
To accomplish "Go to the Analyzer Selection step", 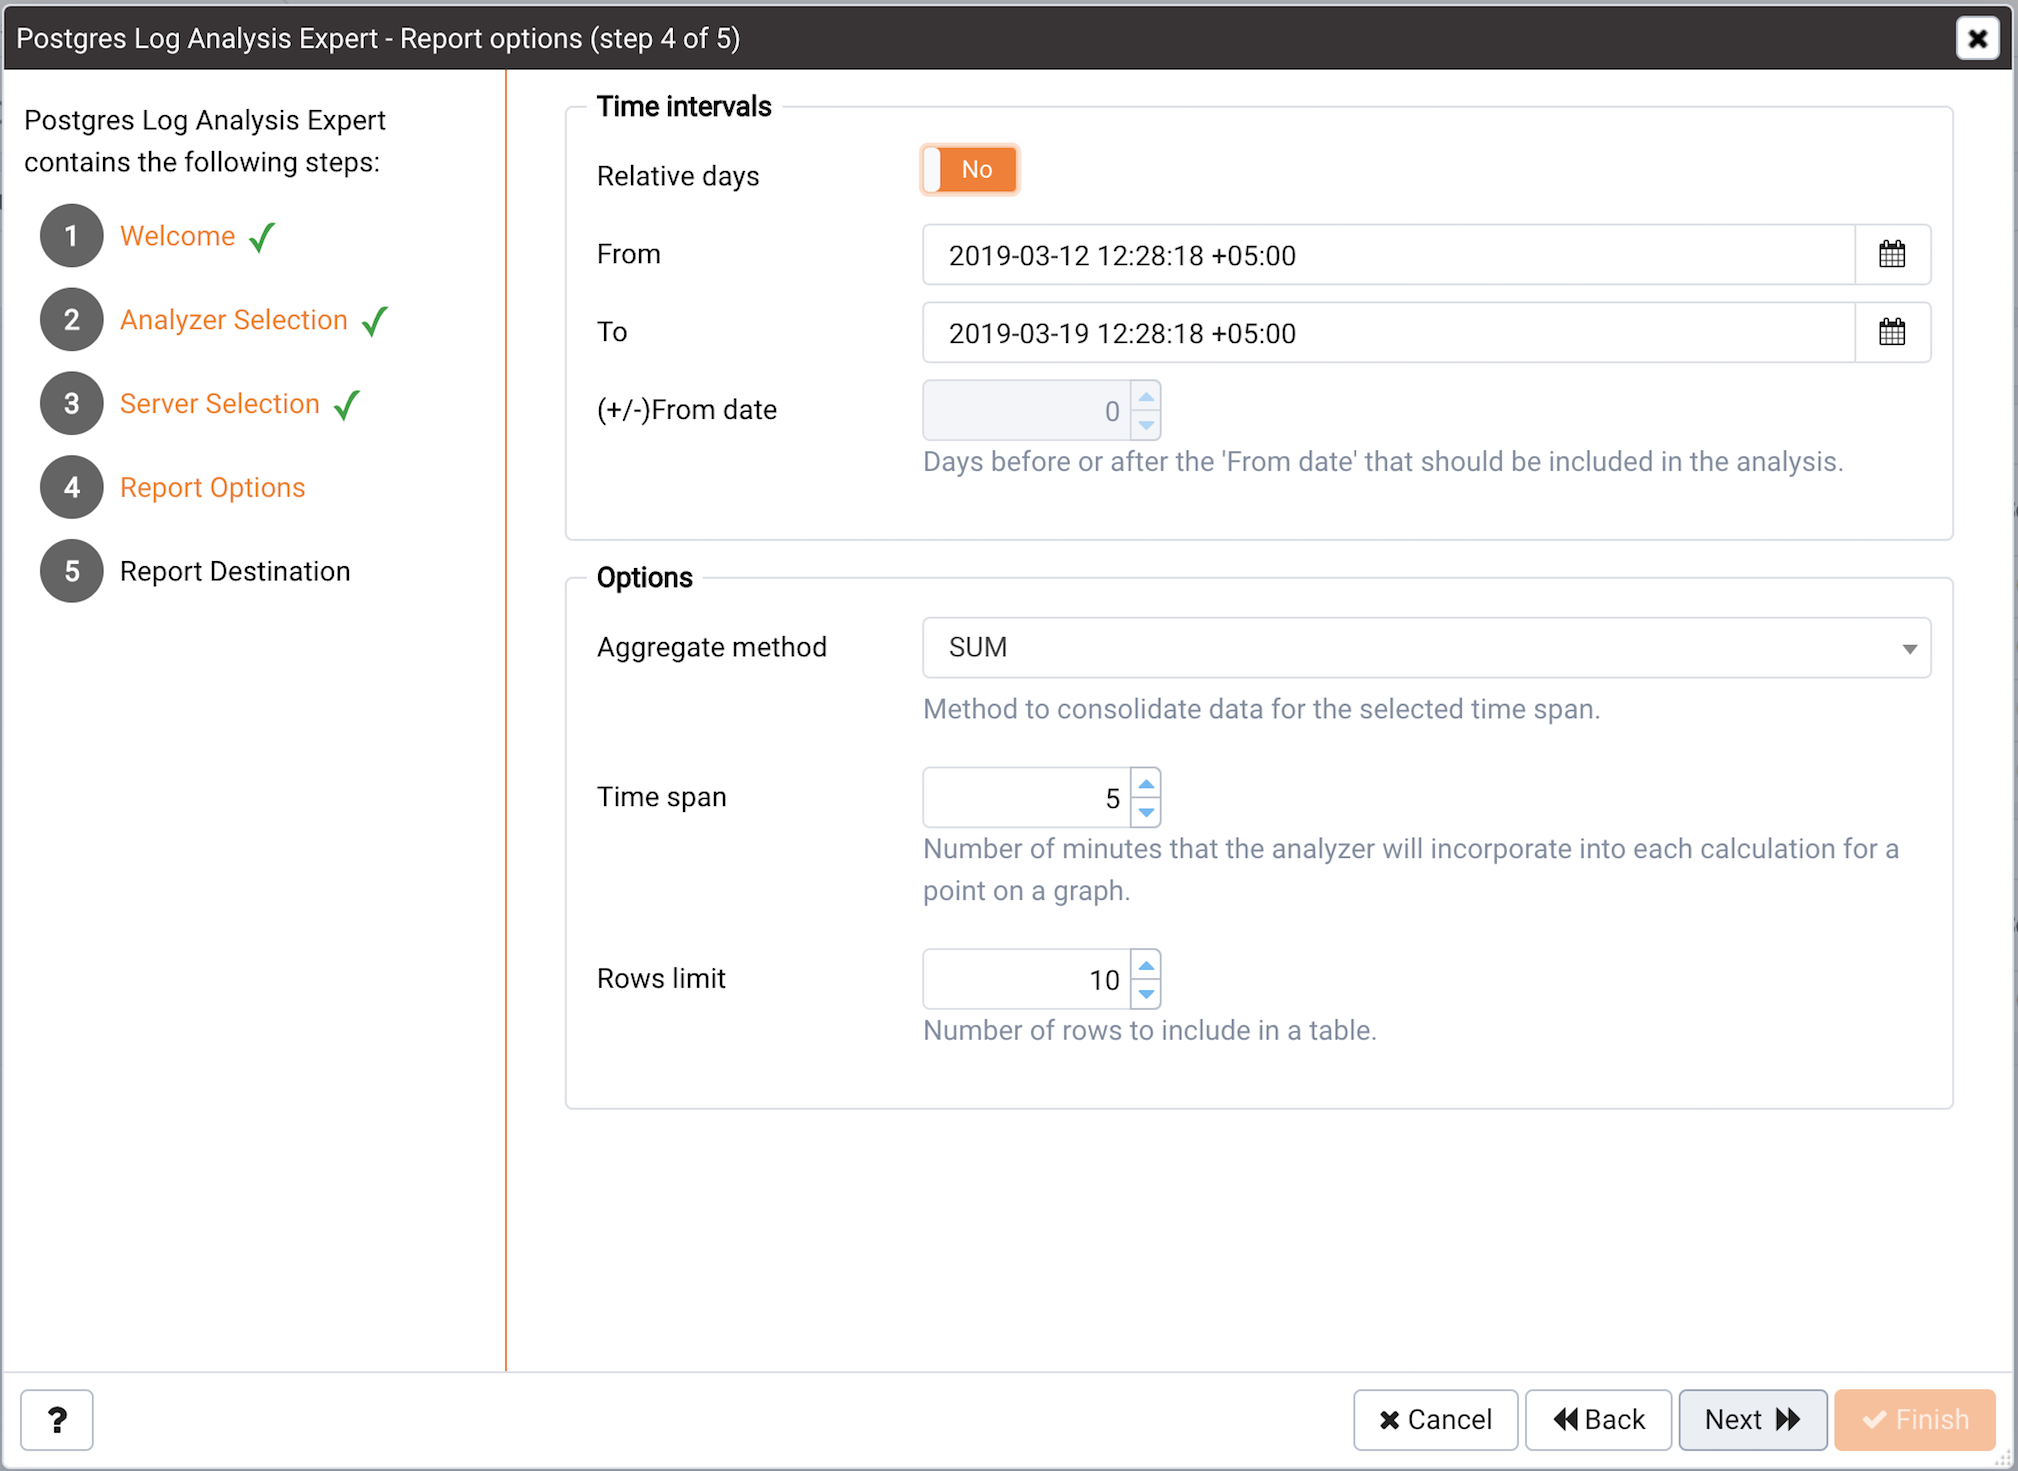I will click(x=233, y=320).
